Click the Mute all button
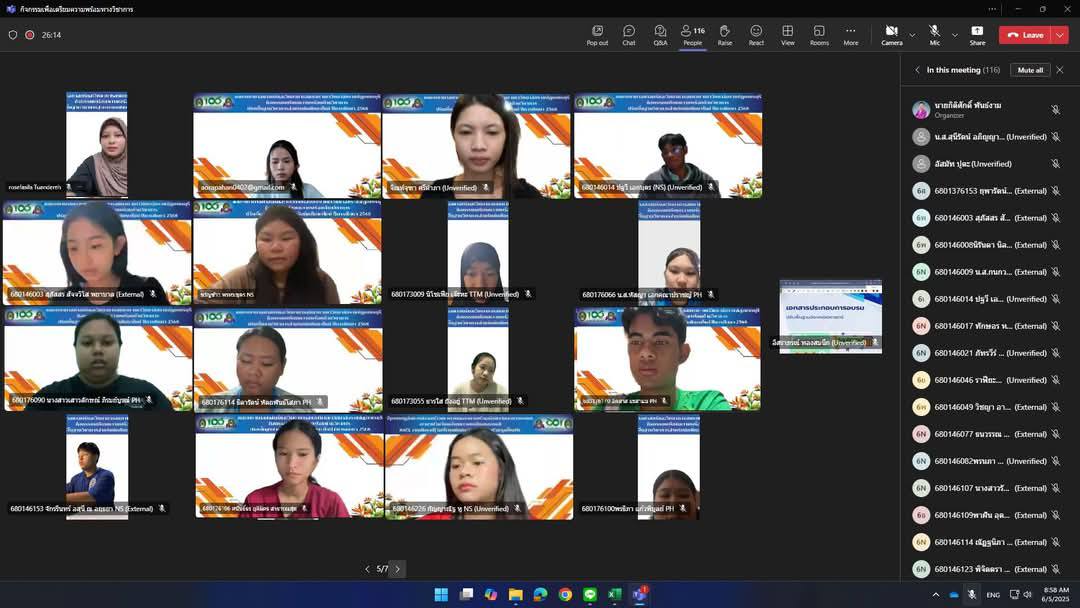Screen dimensions: 1080x608 pos(1030,70)
